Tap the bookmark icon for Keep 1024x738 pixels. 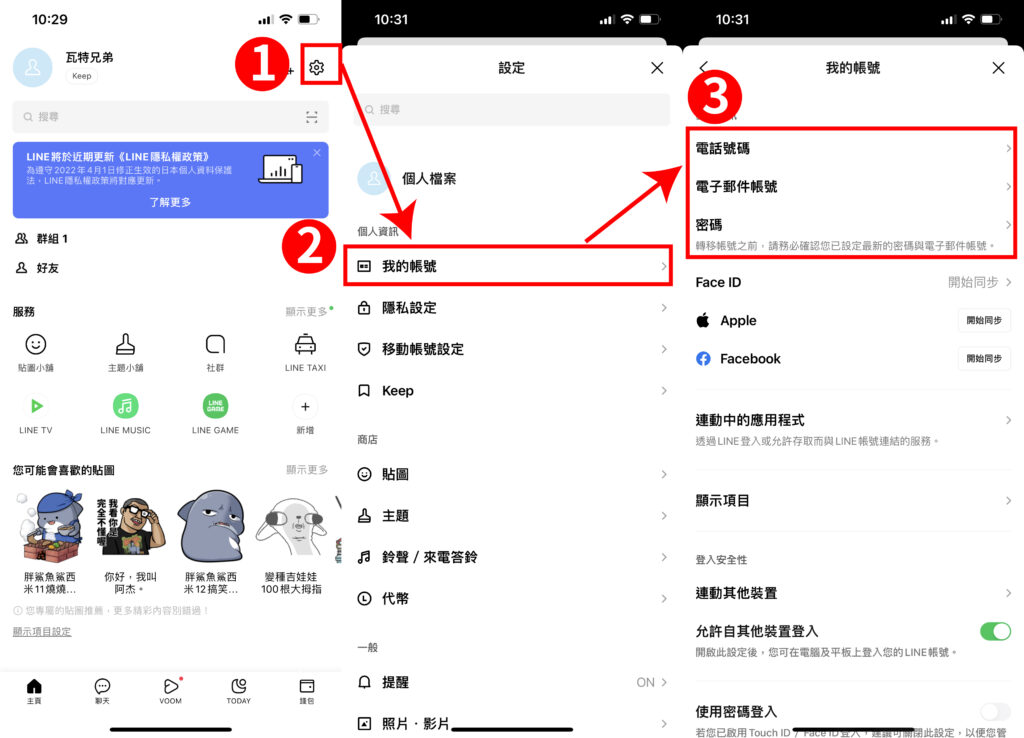coord(364,391)
